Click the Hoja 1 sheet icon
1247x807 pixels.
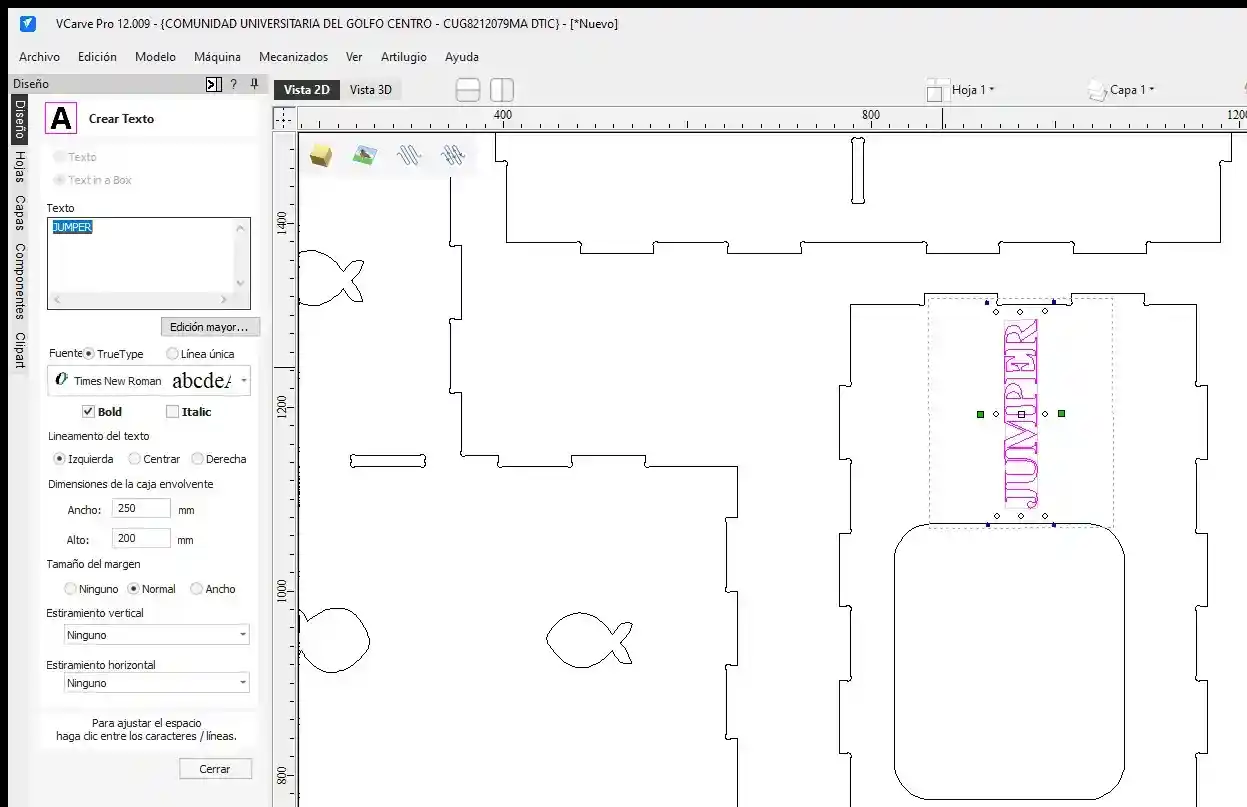[936, 90]
